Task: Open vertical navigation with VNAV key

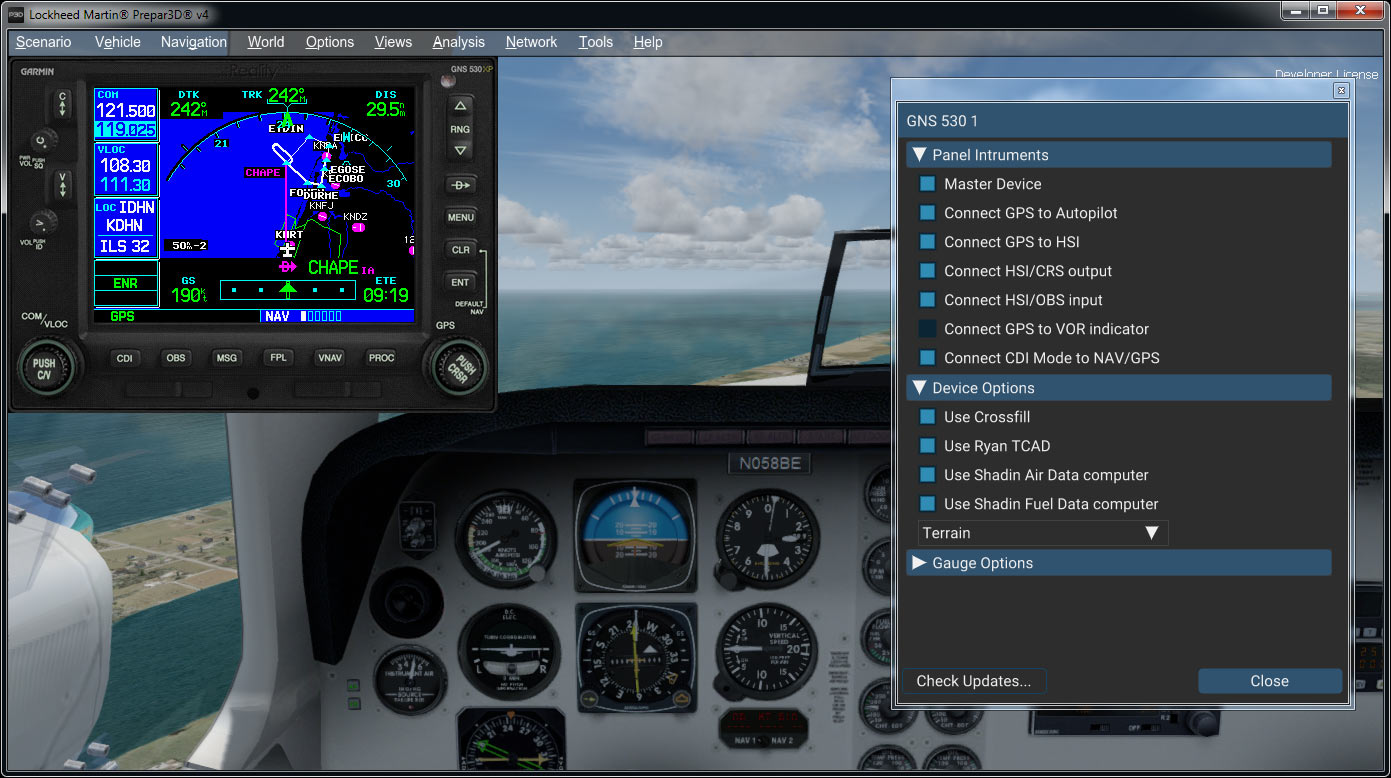Action: (330, 358)
